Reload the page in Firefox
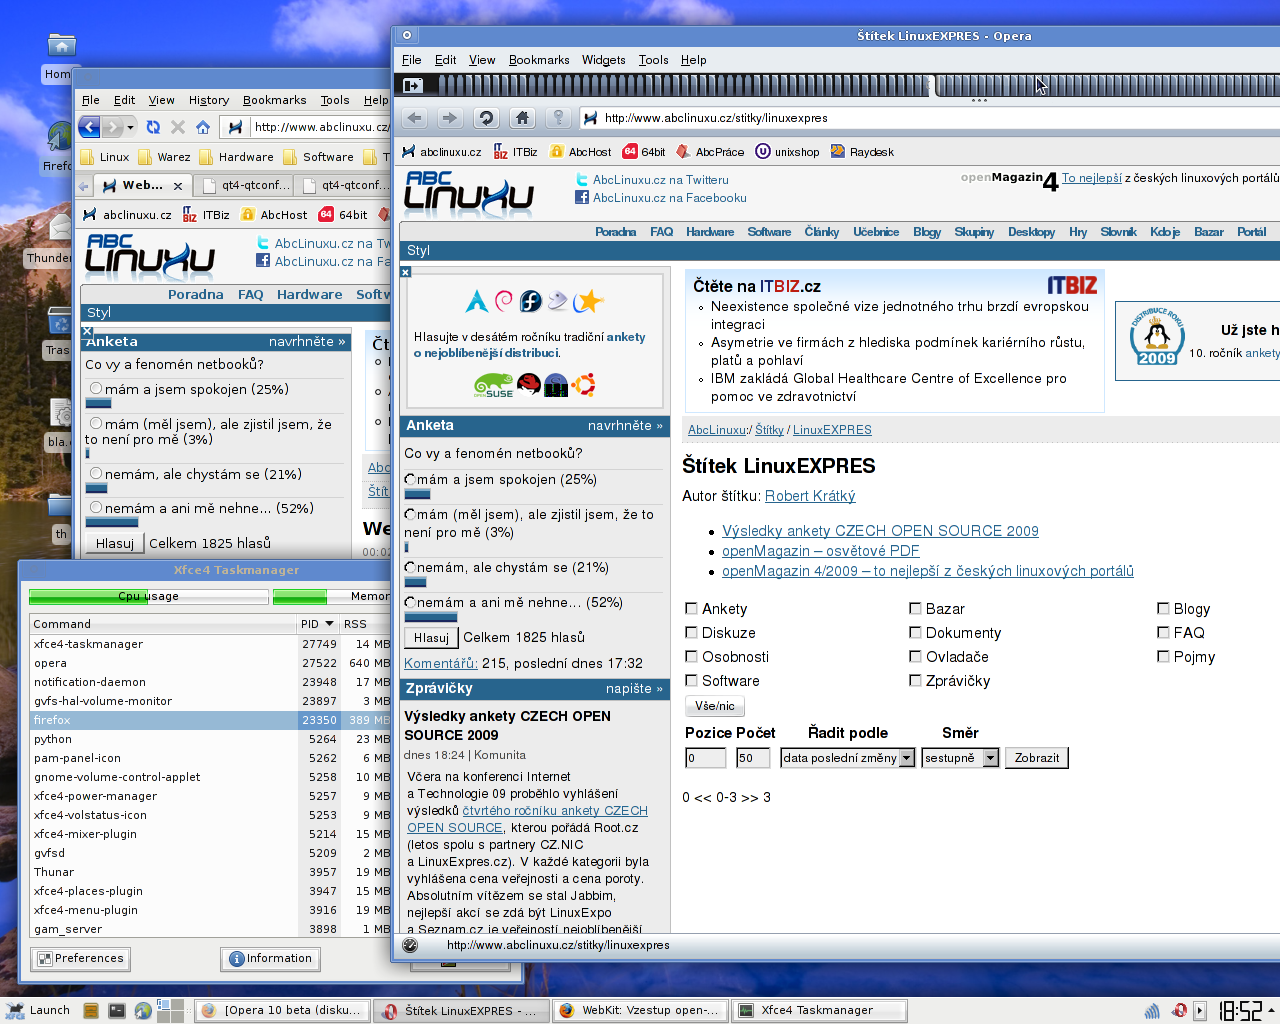The image size is (1280, 1024). (x=153, y=127)
